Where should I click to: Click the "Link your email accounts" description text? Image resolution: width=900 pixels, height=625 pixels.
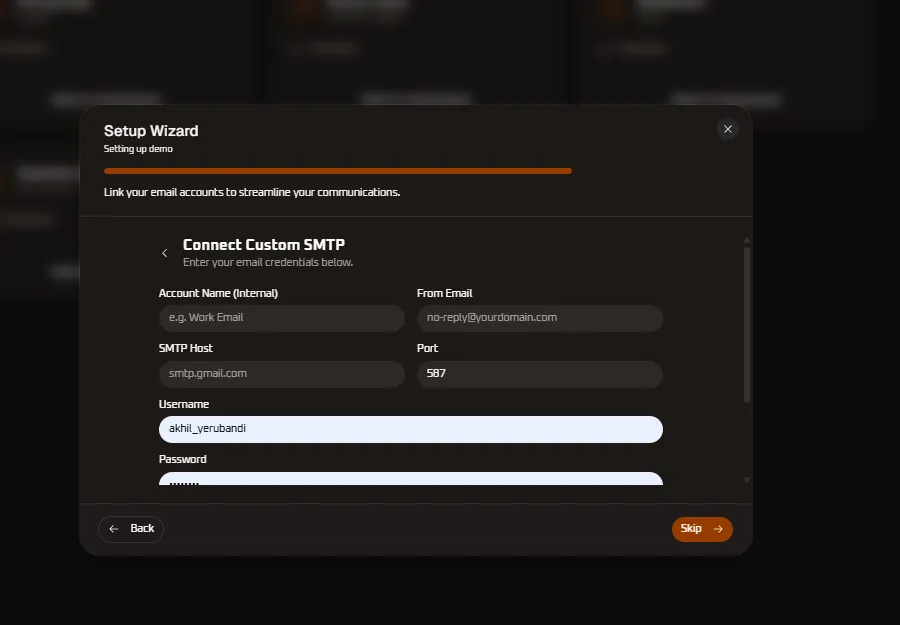[251, 192]
